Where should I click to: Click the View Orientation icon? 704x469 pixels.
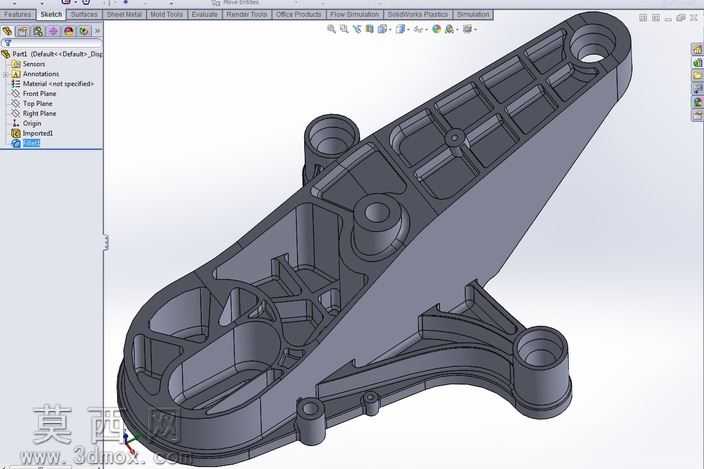click(x=382, y=29)
